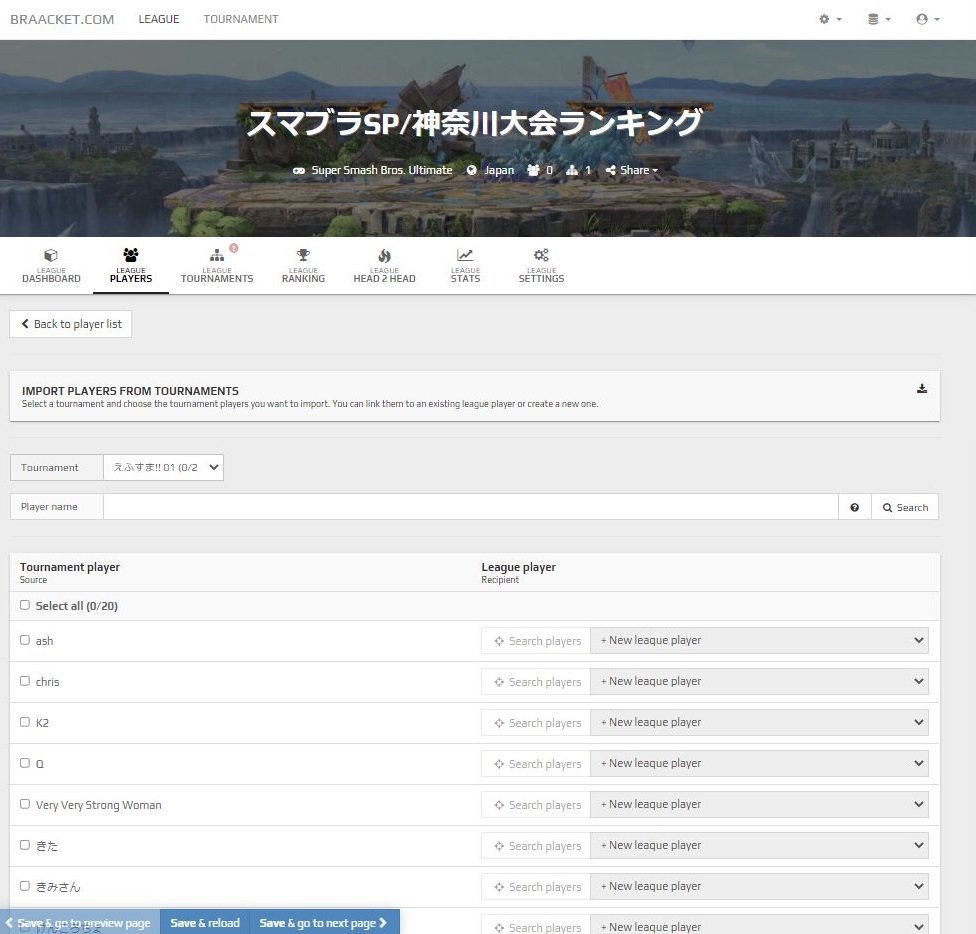Click the help question mark icon
The image size is (976, 934).
pos(855,507)
